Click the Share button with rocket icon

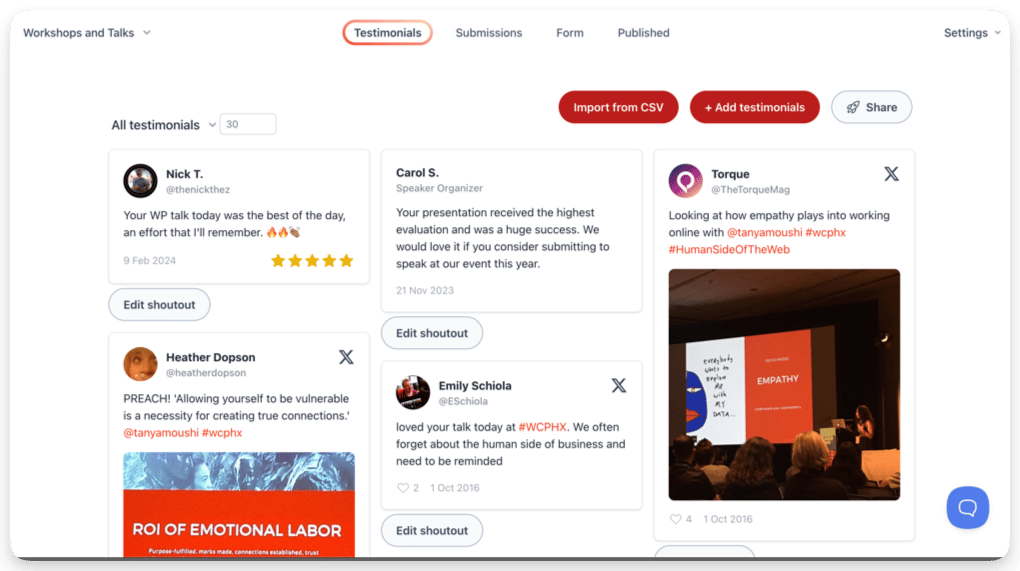pos(872,107)
